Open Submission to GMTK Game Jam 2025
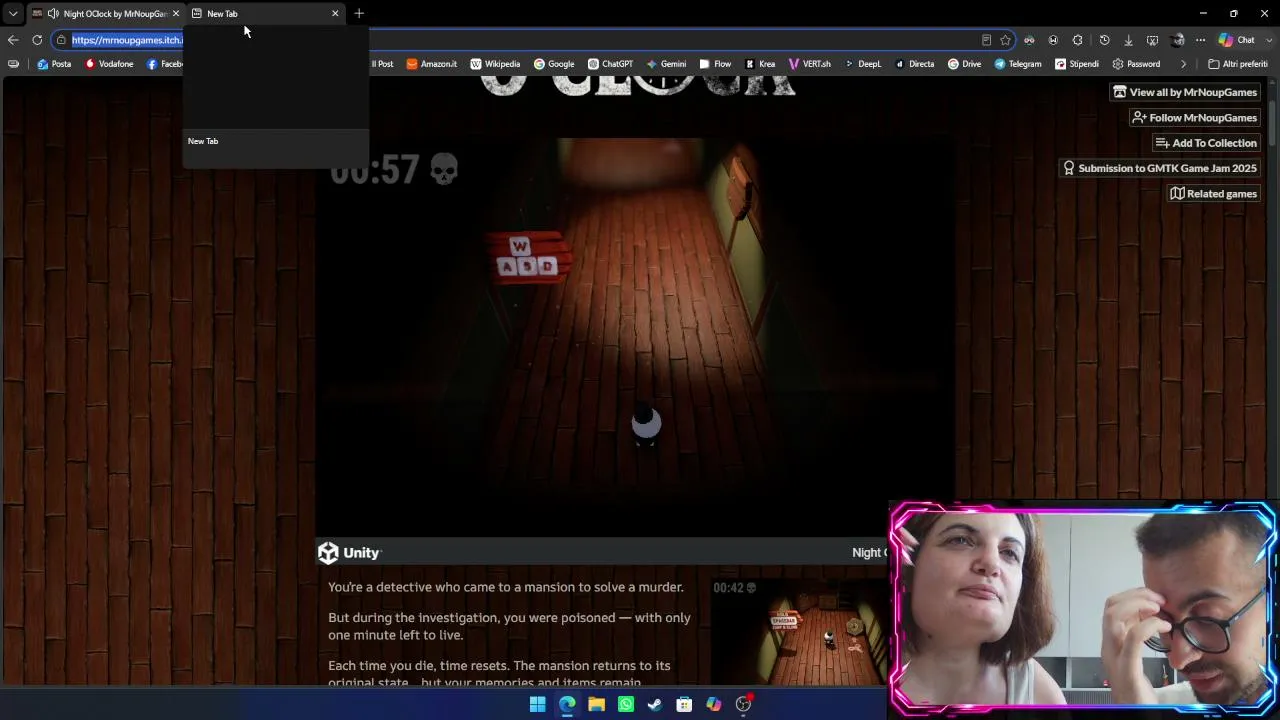The image size is (1280, 720). [1160, 168]
